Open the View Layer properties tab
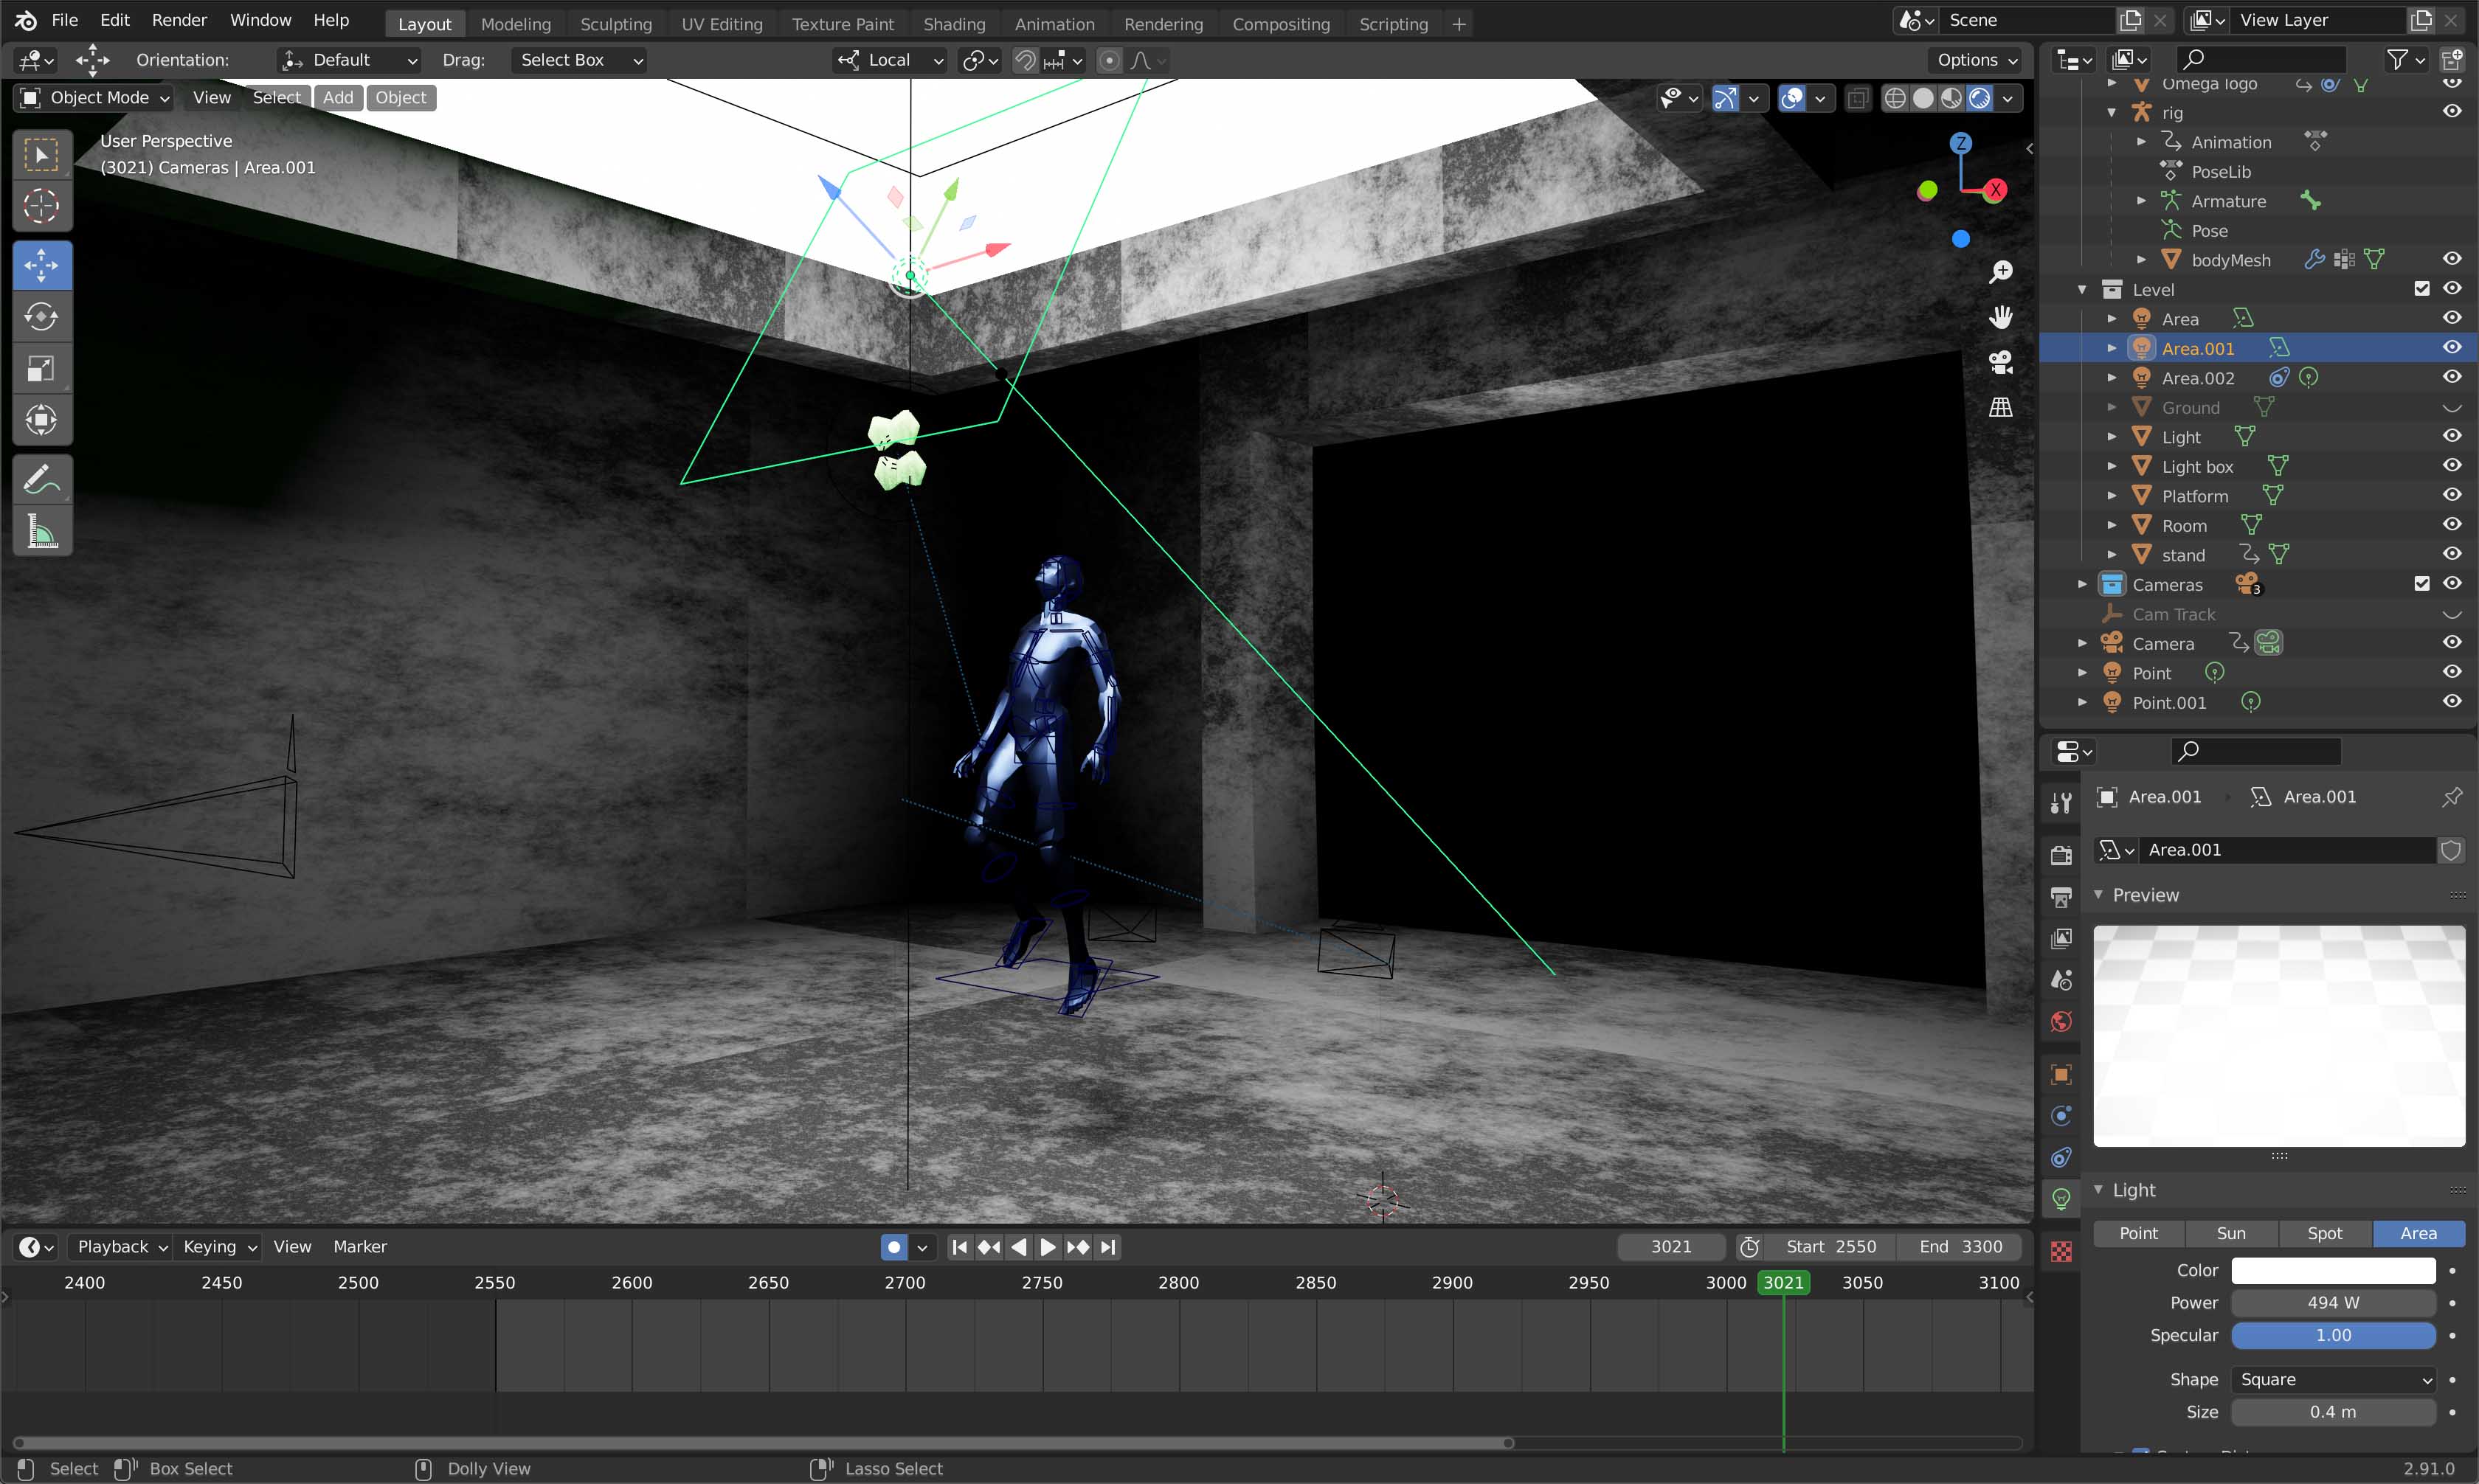The width and height of the screenshot is (2479, 1484). [x=2061, y=938]
